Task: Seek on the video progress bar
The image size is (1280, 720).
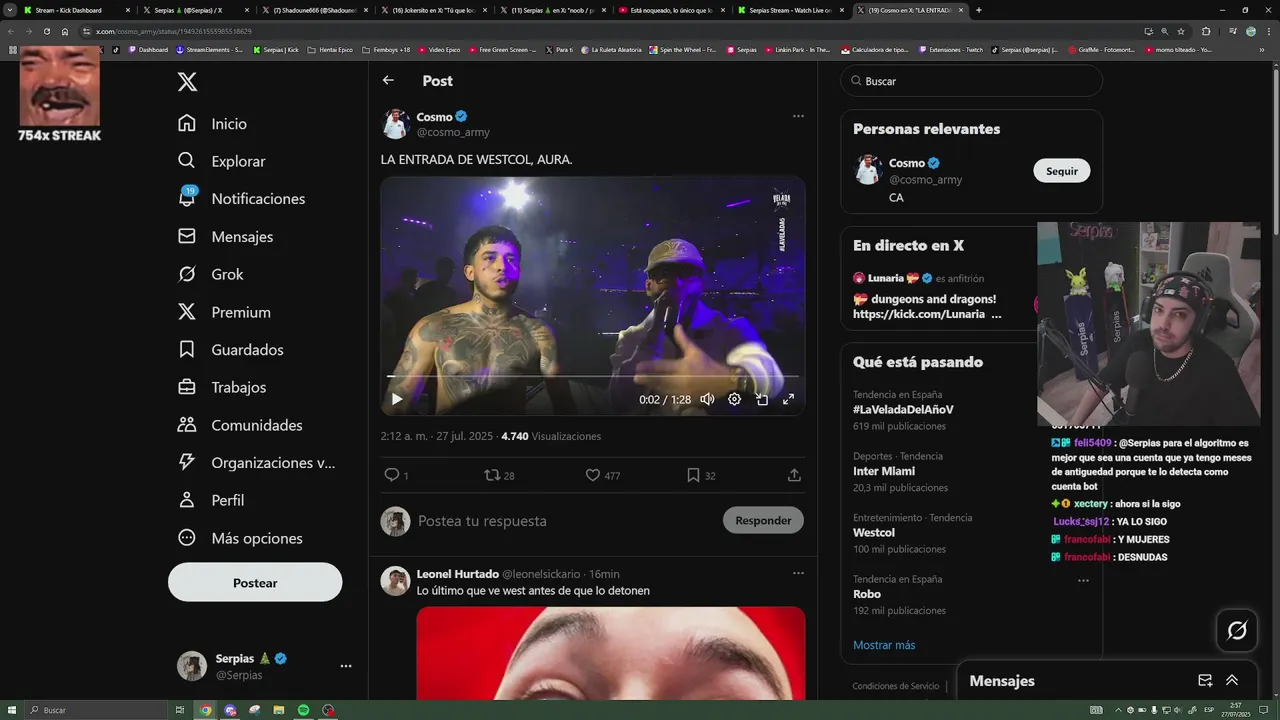Action: pos(592,377)
